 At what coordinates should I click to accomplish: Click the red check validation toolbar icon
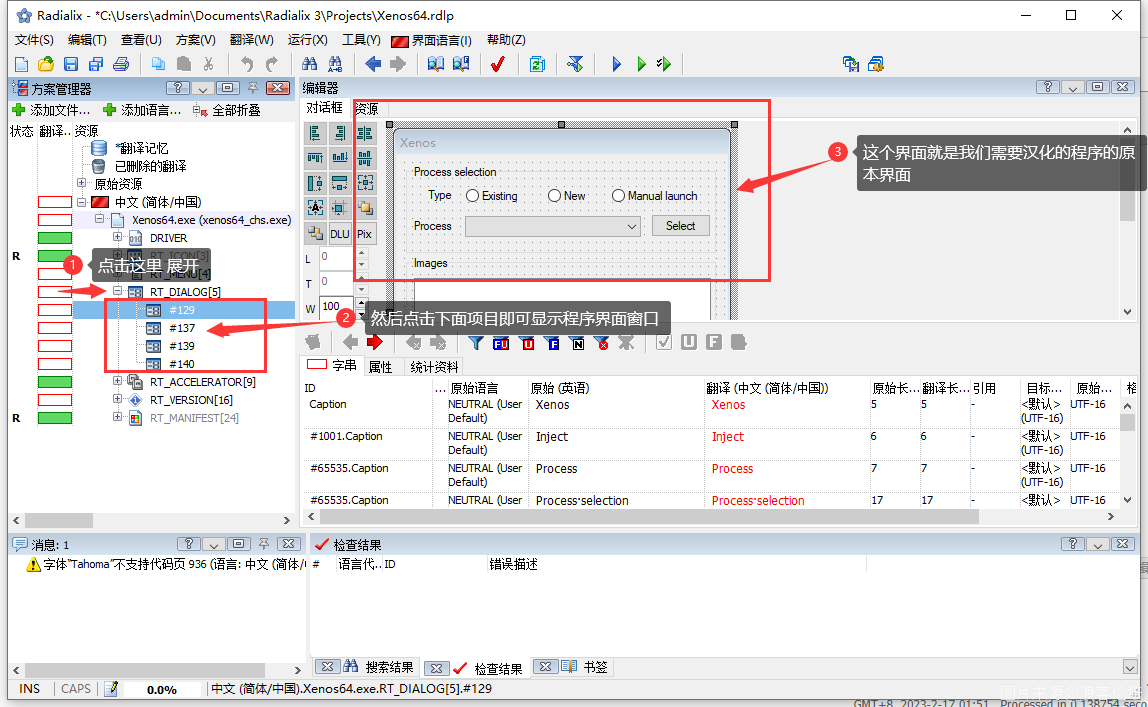[498, 64]
